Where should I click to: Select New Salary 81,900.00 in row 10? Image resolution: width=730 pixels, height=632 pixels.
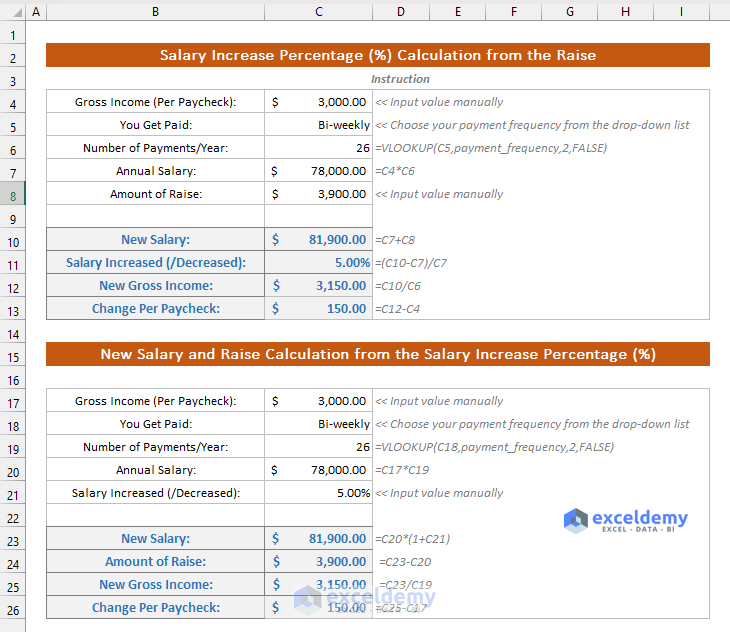click(318, 240)
